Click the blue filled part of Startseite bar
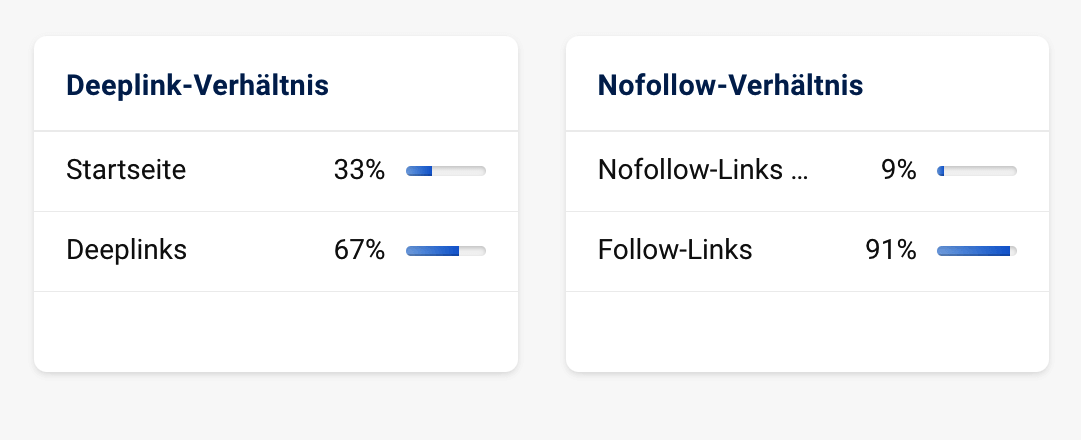The width and height of the screenshot is (1081, 440). tap(419, 171)
